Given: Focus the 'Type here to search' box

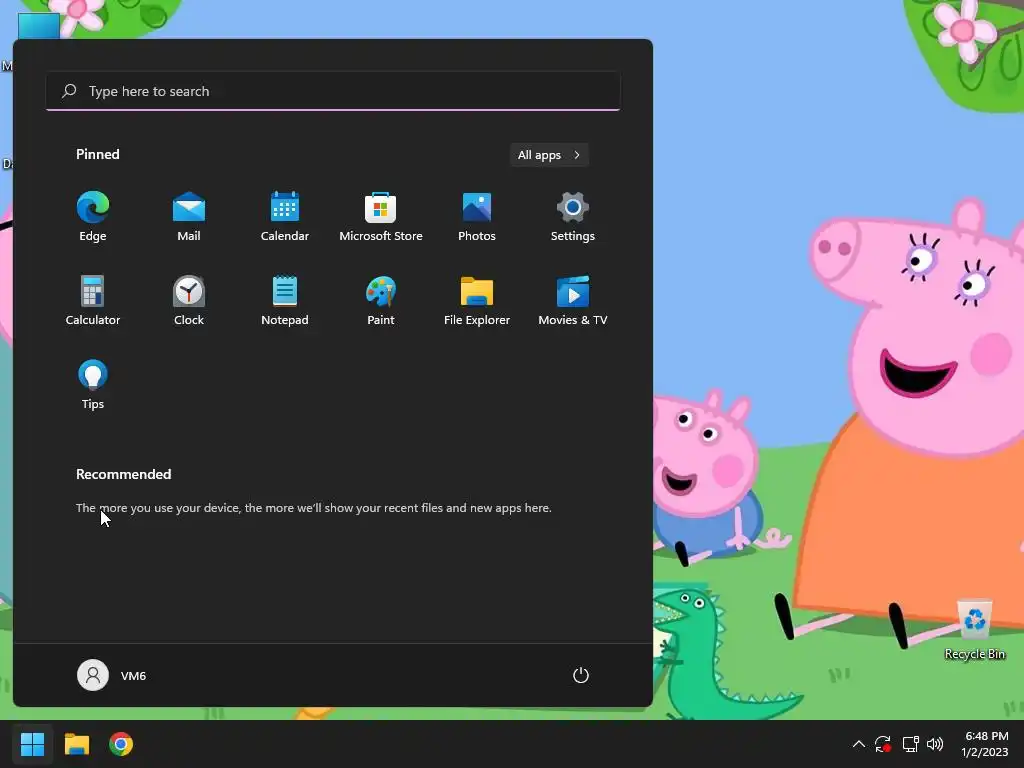Looking at the screenshot, I should [x=333, y=91].
